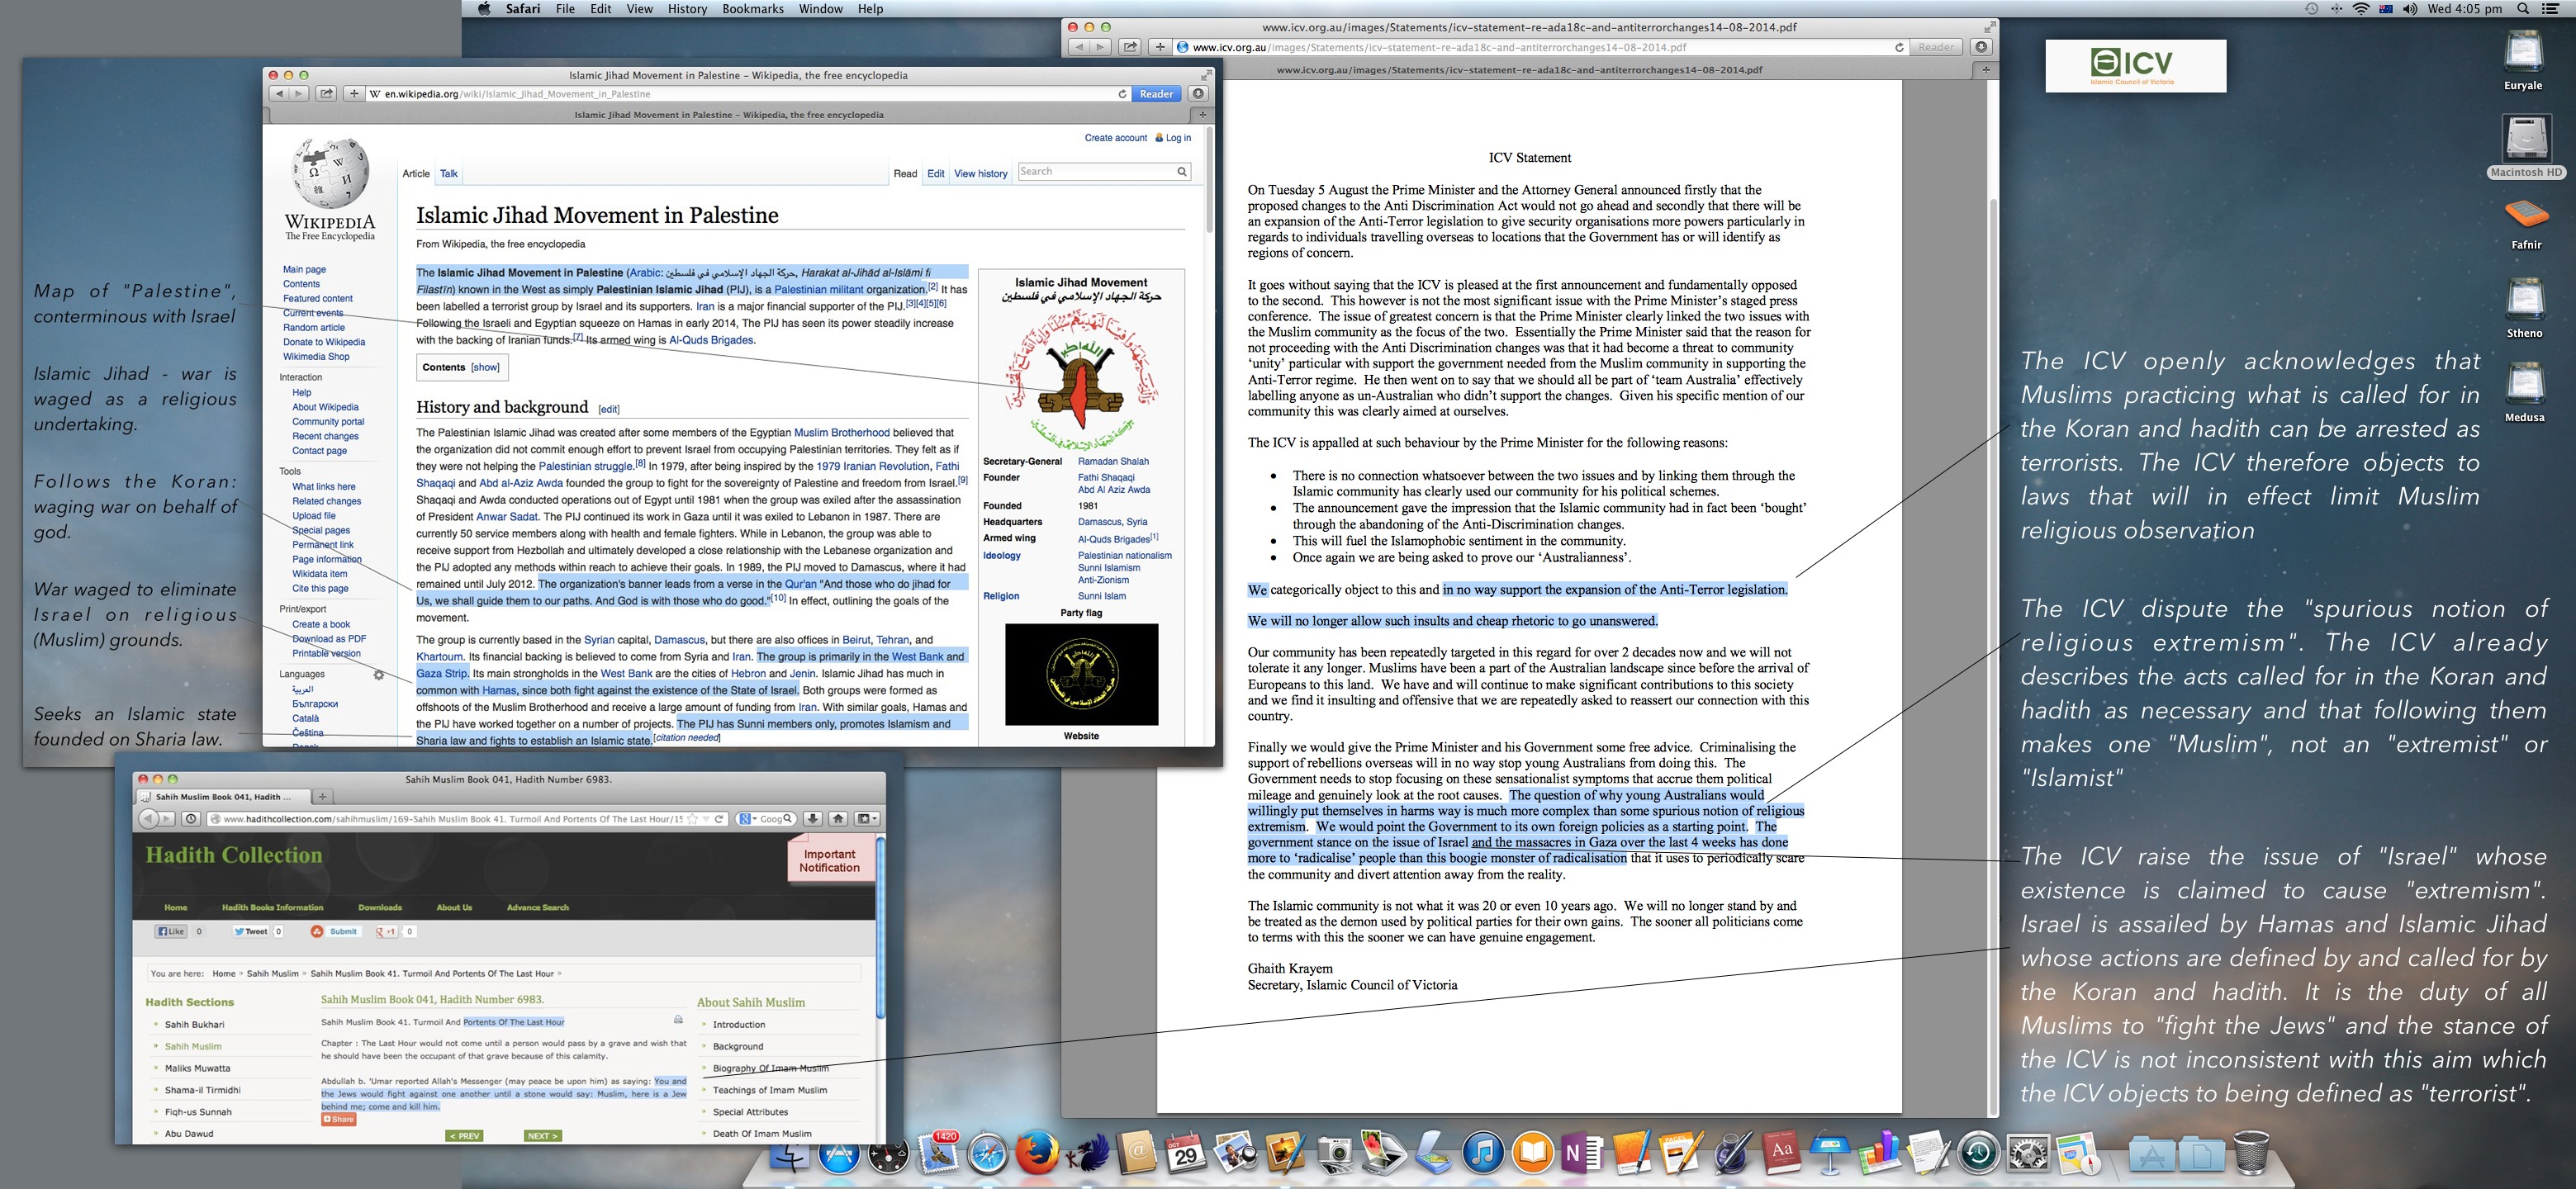Open Firefox from the dock
This screenshot has height=1189, width=2576.
1037,1154
